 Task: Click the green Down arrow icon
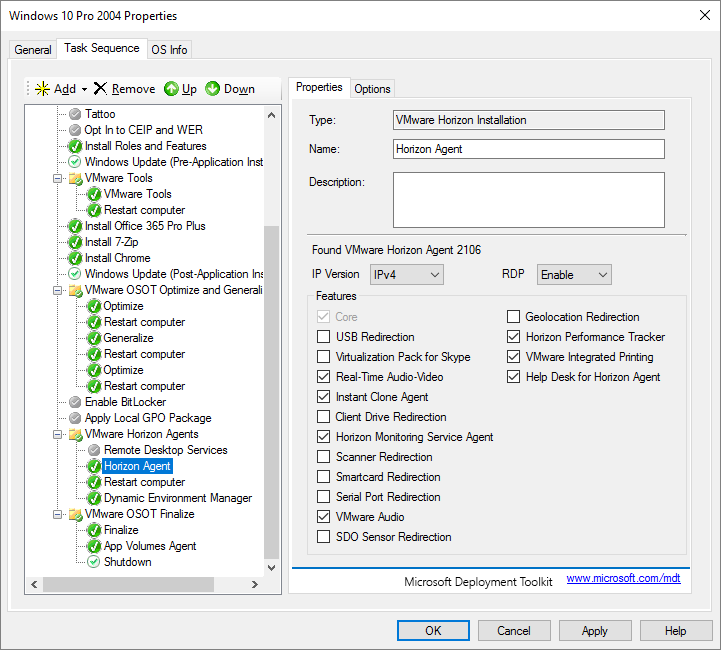pos(213,89)
